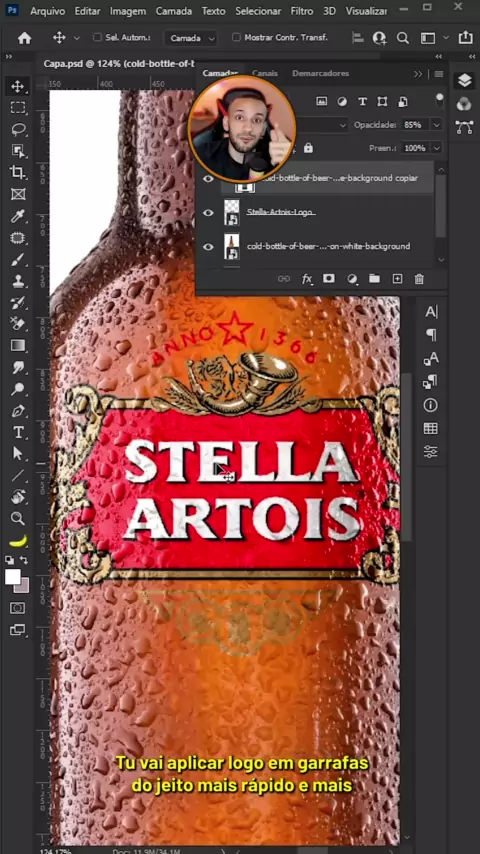Image resolution: width=480 pixels, height=854 pixels.
Task: Hide the Stella-Artois-Logo layer
Action: click(x=208, y=212)
